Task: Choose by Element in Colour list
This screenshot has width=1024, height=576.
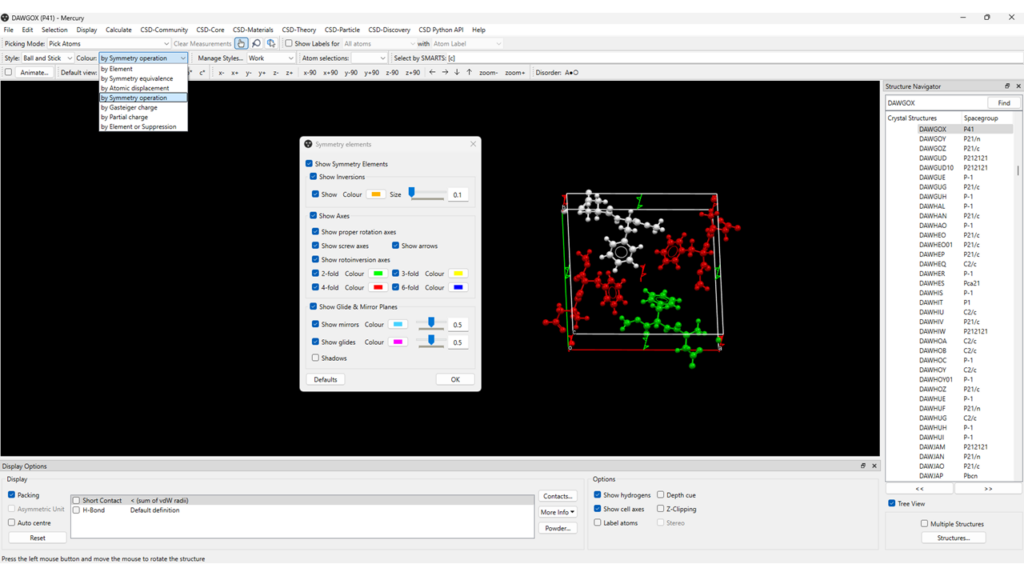Action: point(116,69)
